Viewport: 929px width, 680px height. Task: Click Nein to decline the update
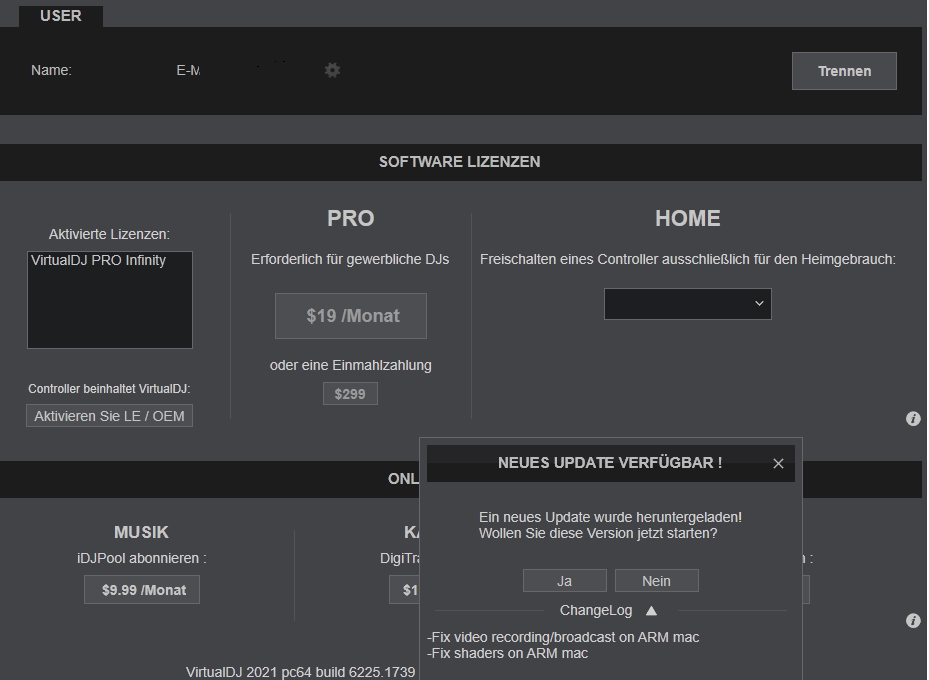[x=656, y=580]
